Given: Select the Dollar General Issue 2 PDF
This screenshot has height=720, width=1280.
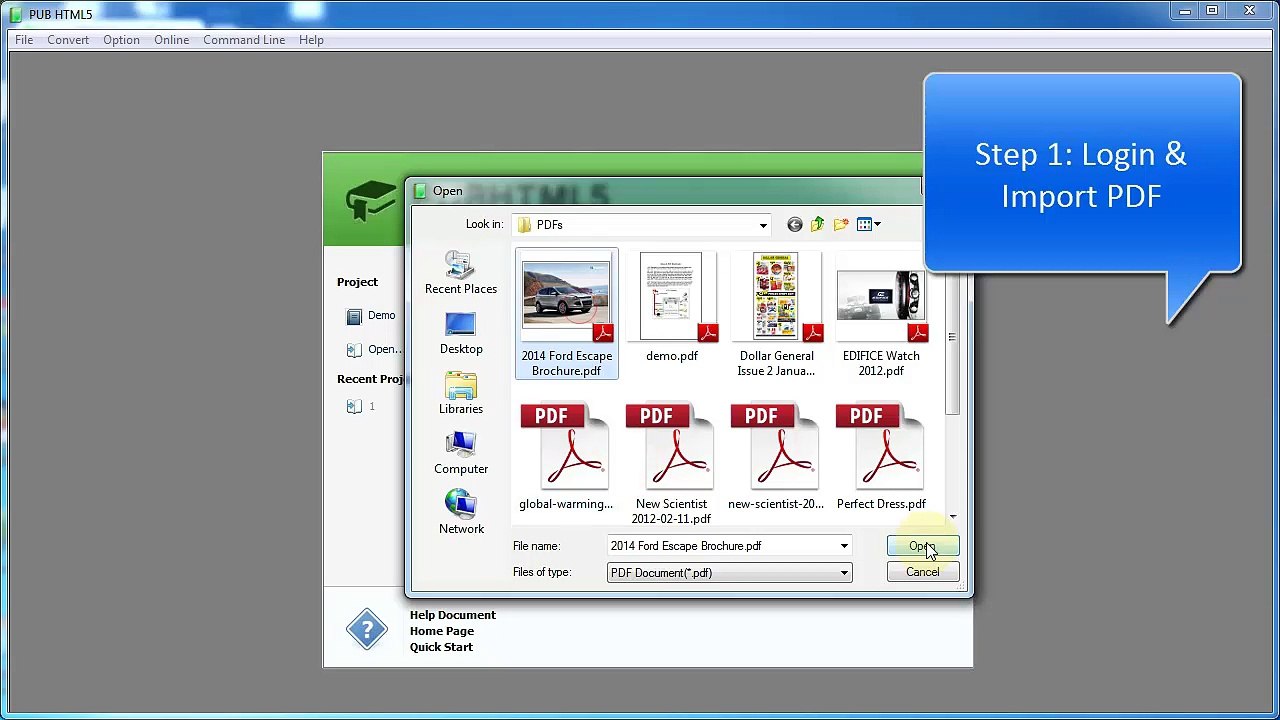Looking at the screenshot, I should point(776,314).
